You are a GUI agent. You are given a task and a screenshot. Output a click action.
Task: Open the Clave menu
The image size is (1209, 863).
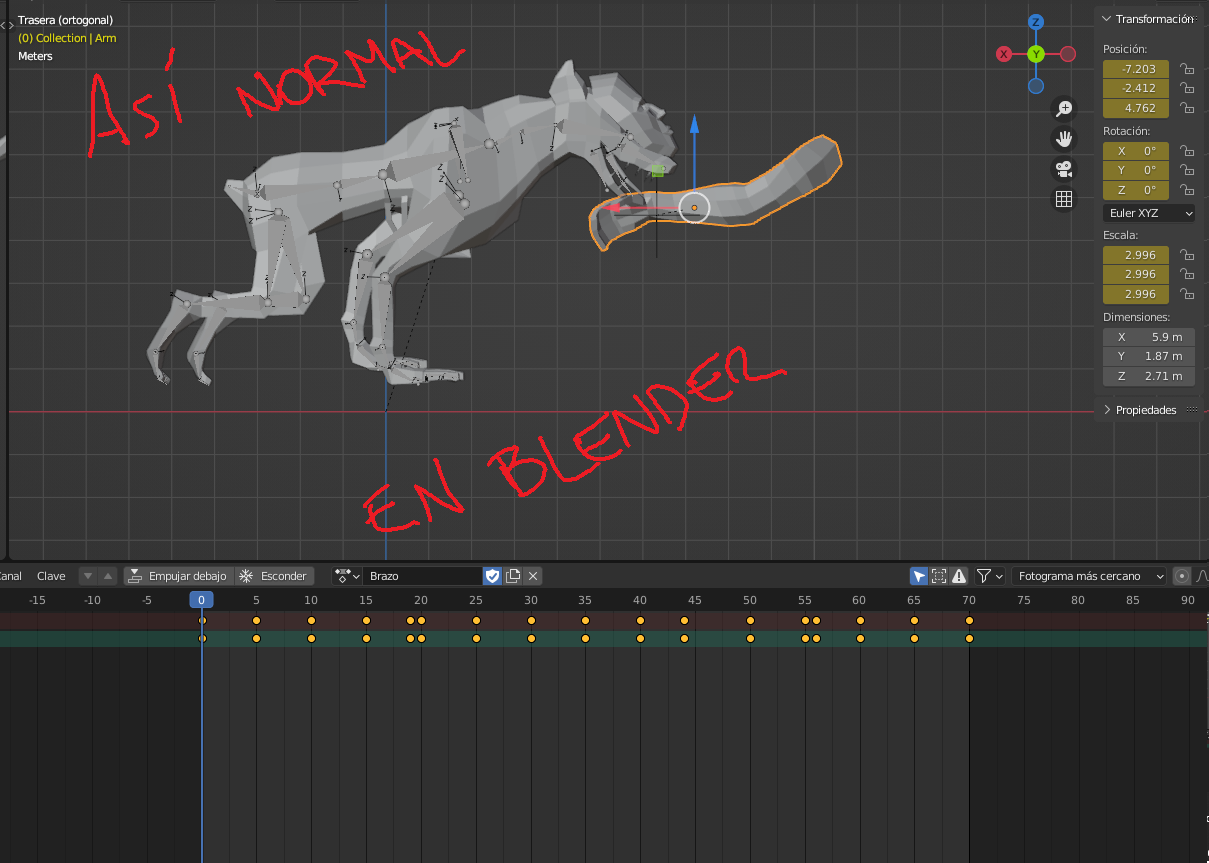coord(51,576)
